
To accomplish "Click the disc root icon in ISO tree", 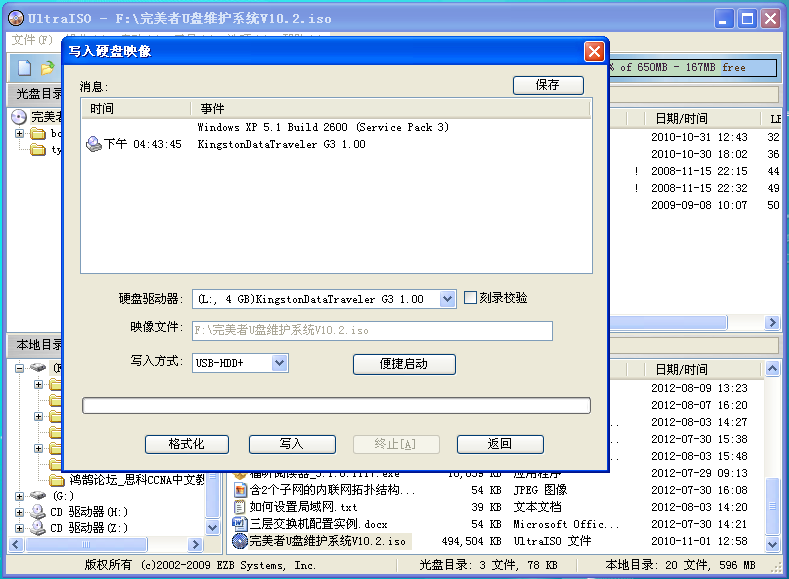I will [x=19, y=117].
